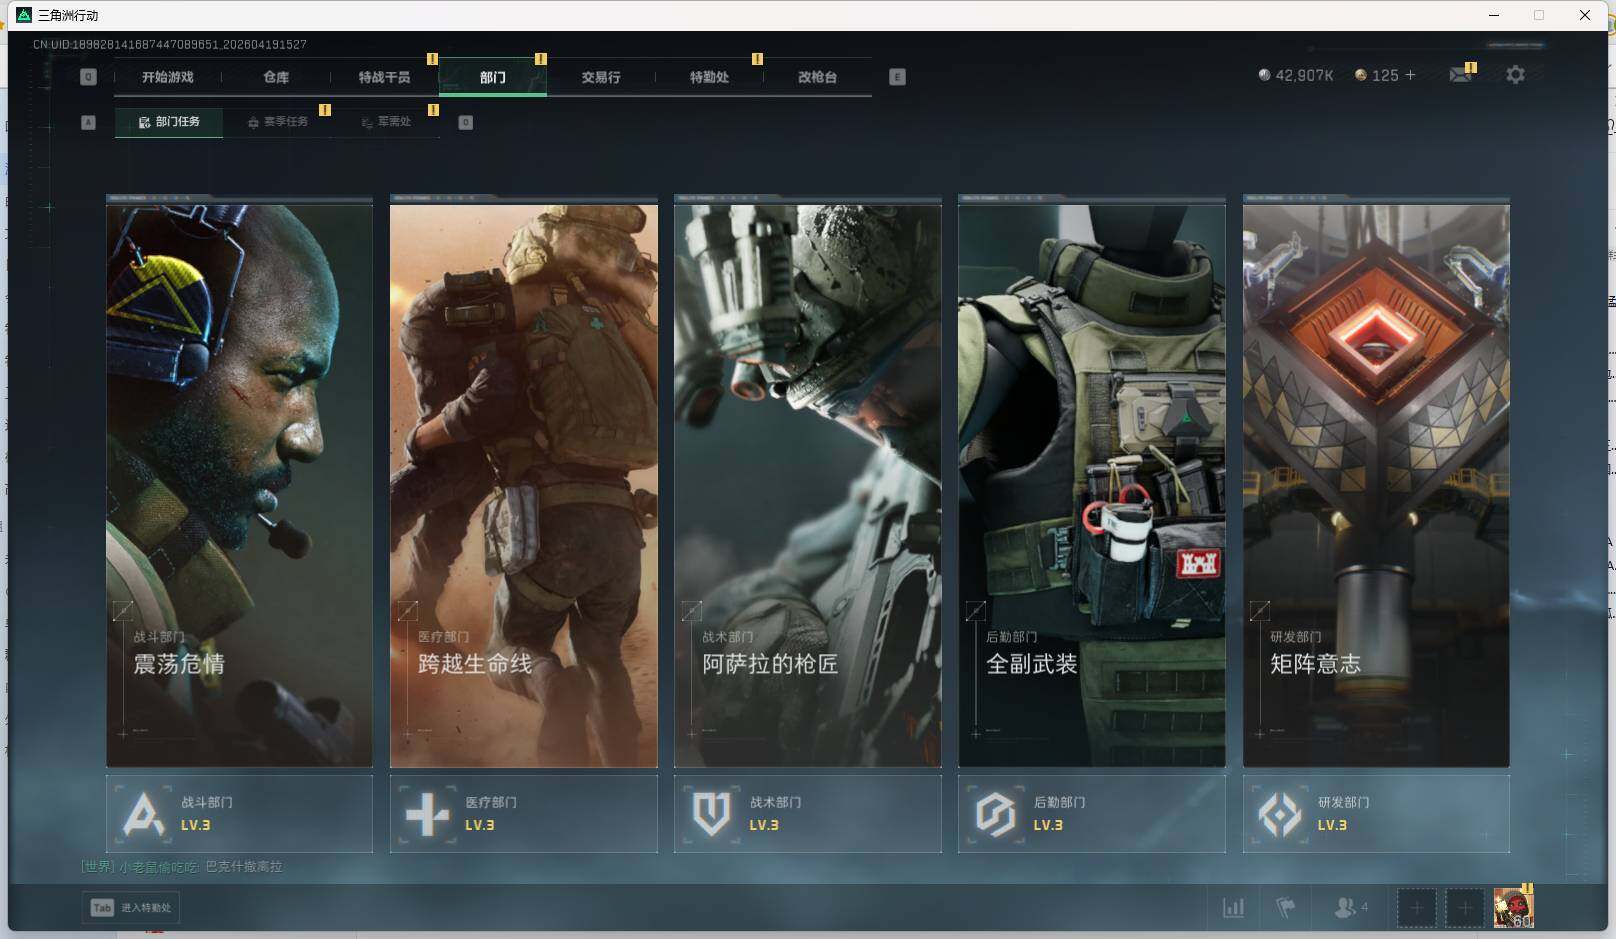
Task: Switch to the 特勤处 tab
Action: pyautogui.click(x=709, y=77)
